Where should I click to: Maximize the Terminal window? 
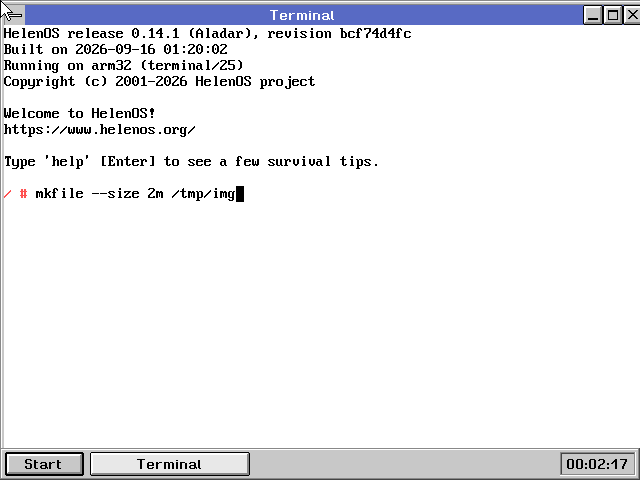(x=613, y=15)
